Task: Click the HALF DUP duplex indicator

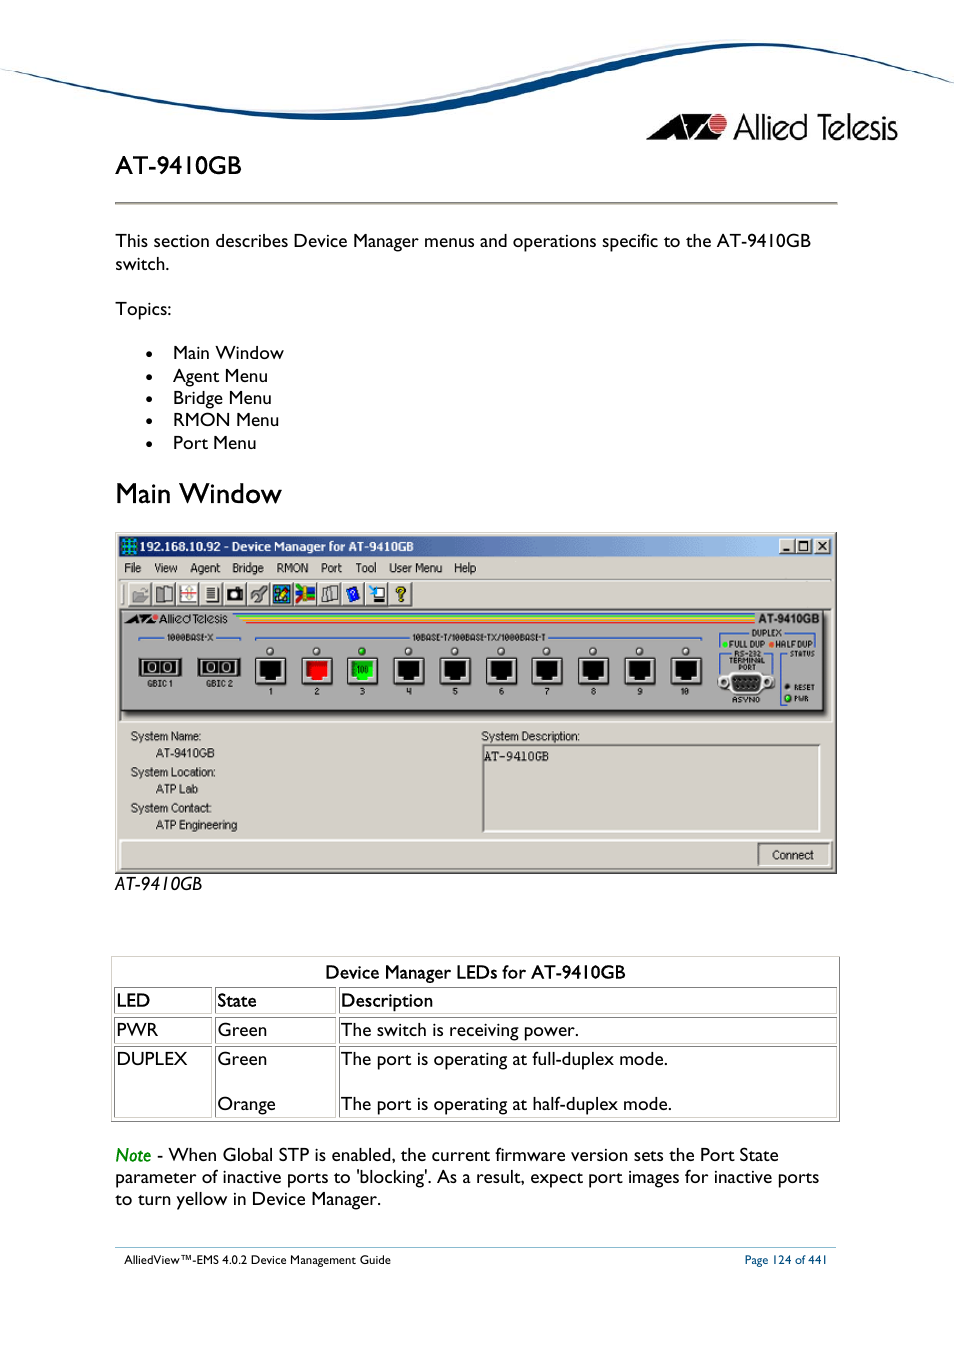Action: pyautogui.click(x=791, y=644)
